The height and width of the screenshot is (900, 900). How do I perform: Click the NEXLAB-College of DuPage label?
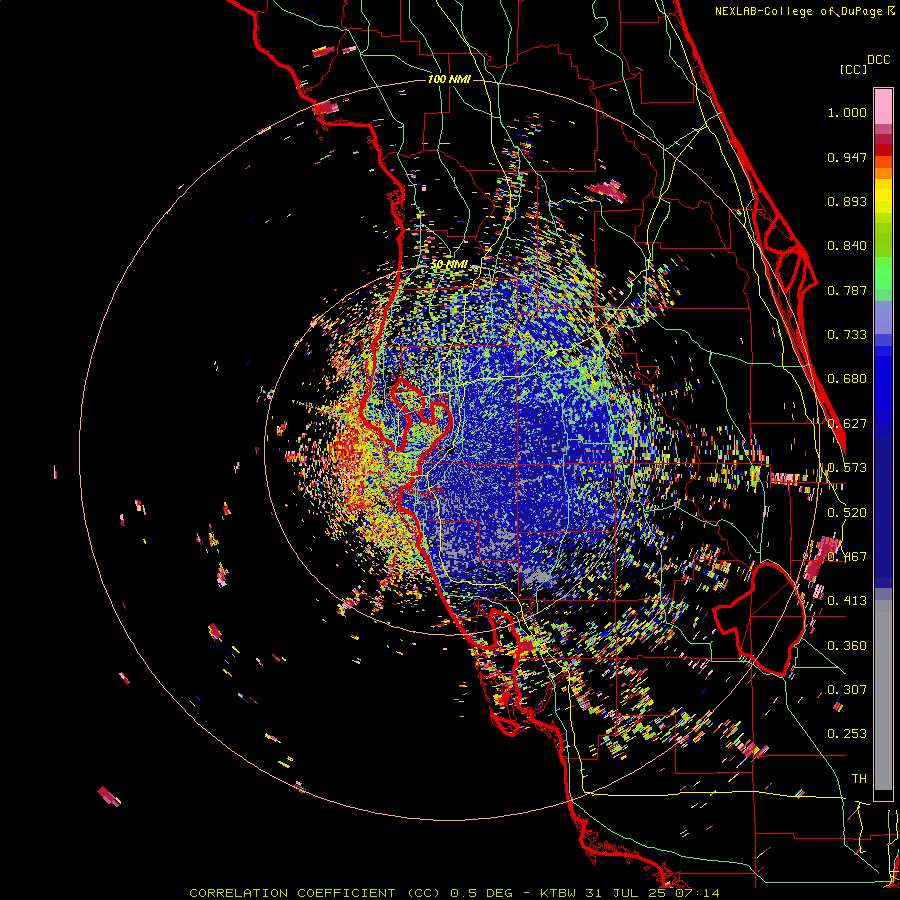coord(799,11)
